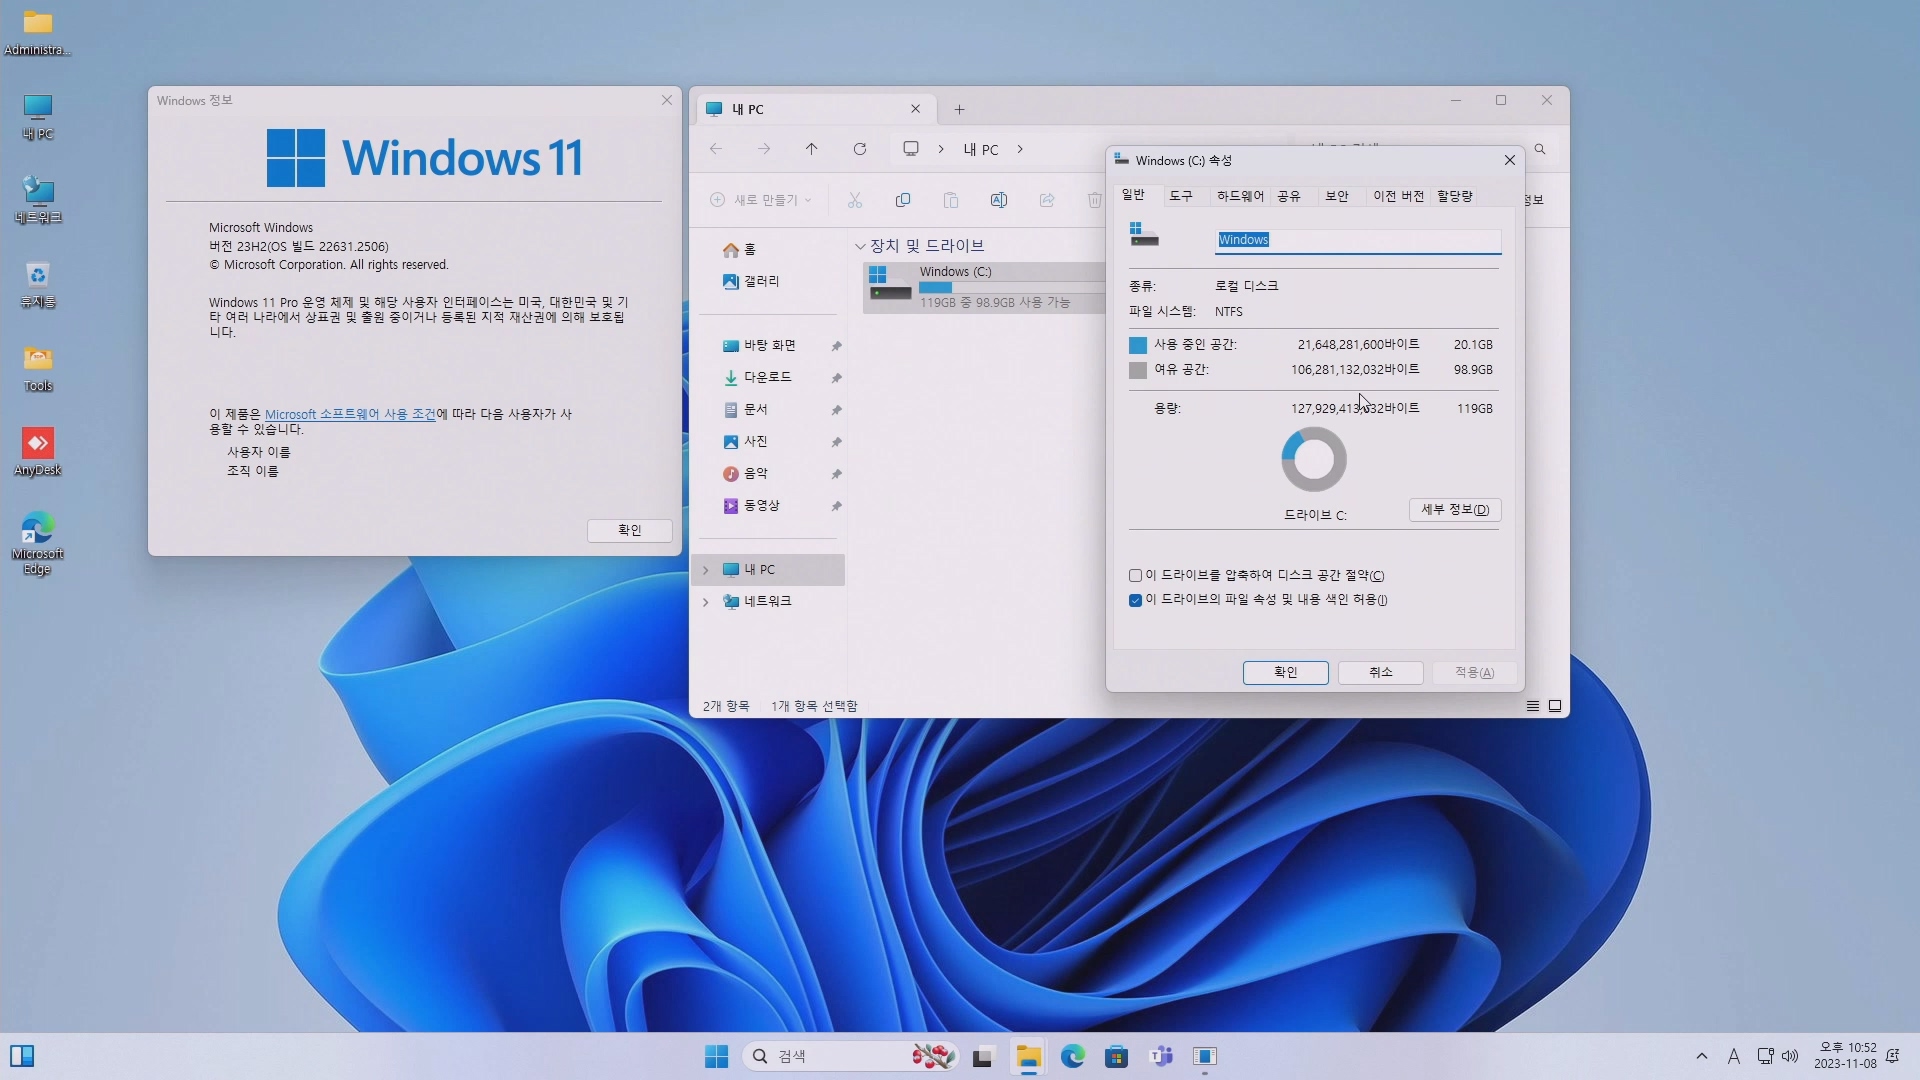Refresh the 내 PC Explorer view
Viewport: 1920px width, 1080px height.
click(859, 149)
